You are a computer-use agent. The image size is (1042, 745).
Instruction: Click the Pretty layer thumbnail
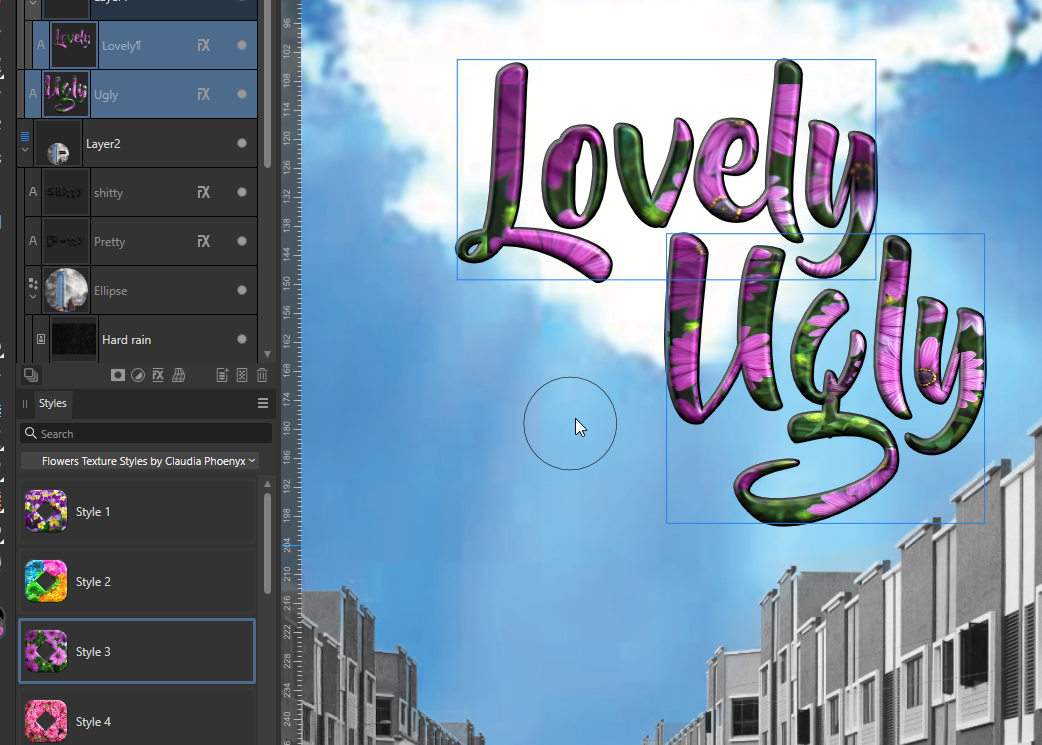(66, 241)
